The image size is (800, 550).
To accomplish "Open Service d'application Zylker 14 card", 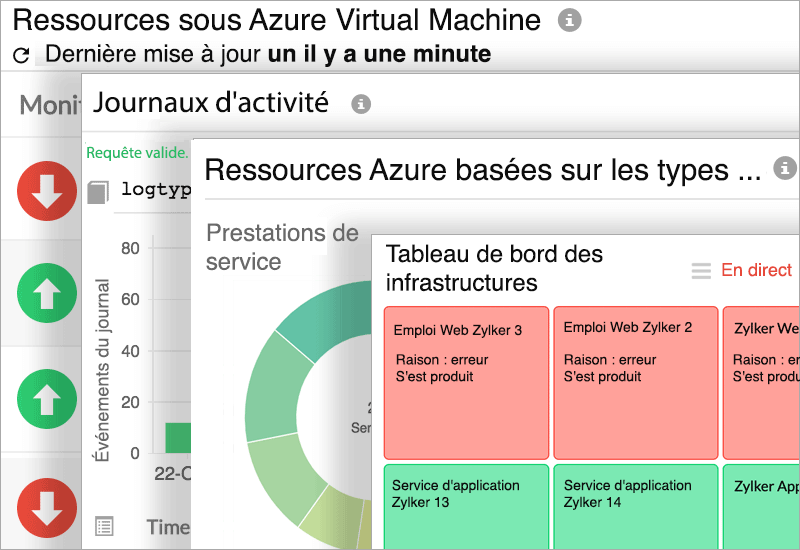I will click(636, 507).
